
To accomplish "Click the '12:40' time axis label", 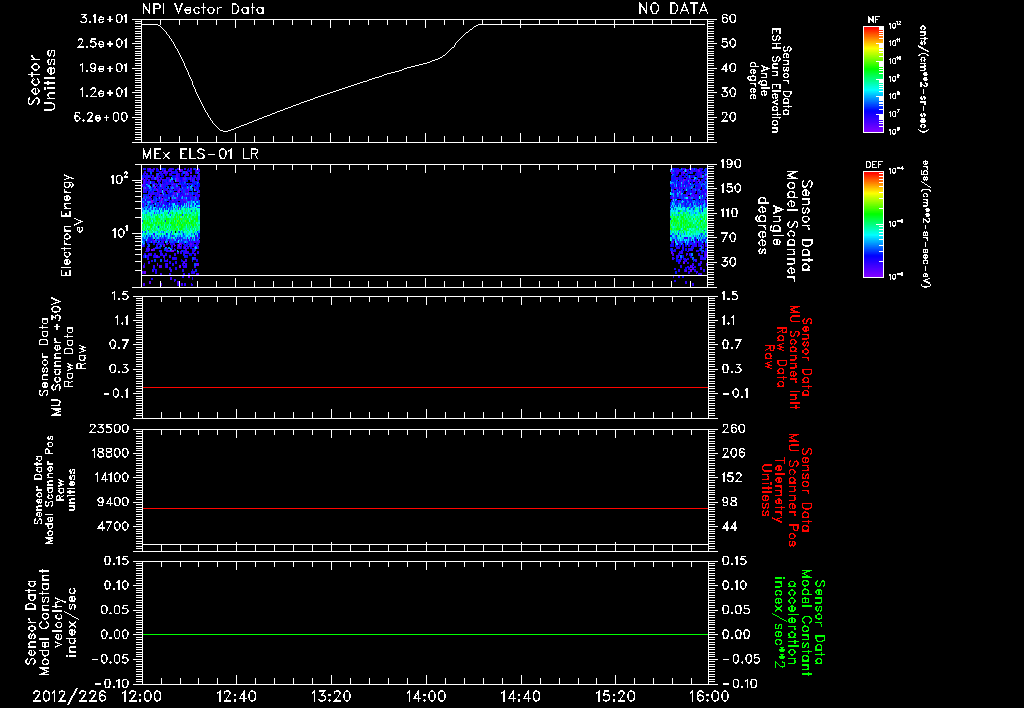I will coord(236,696).
